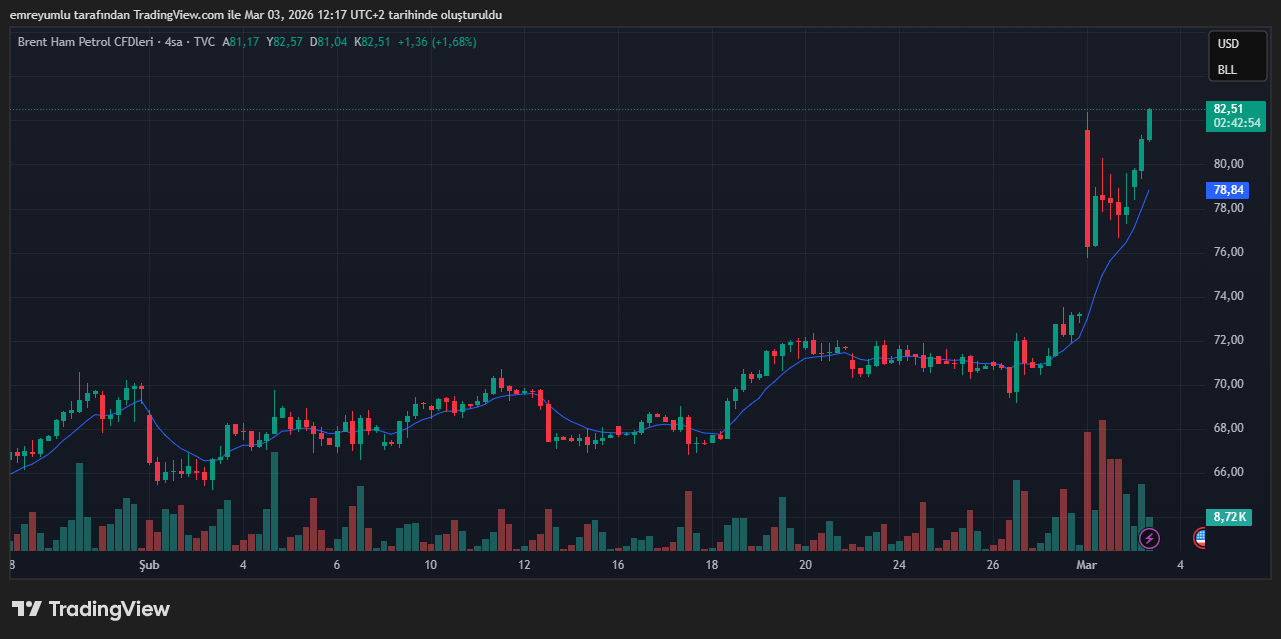Click the purple lightning event icon
1281x639 pixels.
coord(1150,539)
